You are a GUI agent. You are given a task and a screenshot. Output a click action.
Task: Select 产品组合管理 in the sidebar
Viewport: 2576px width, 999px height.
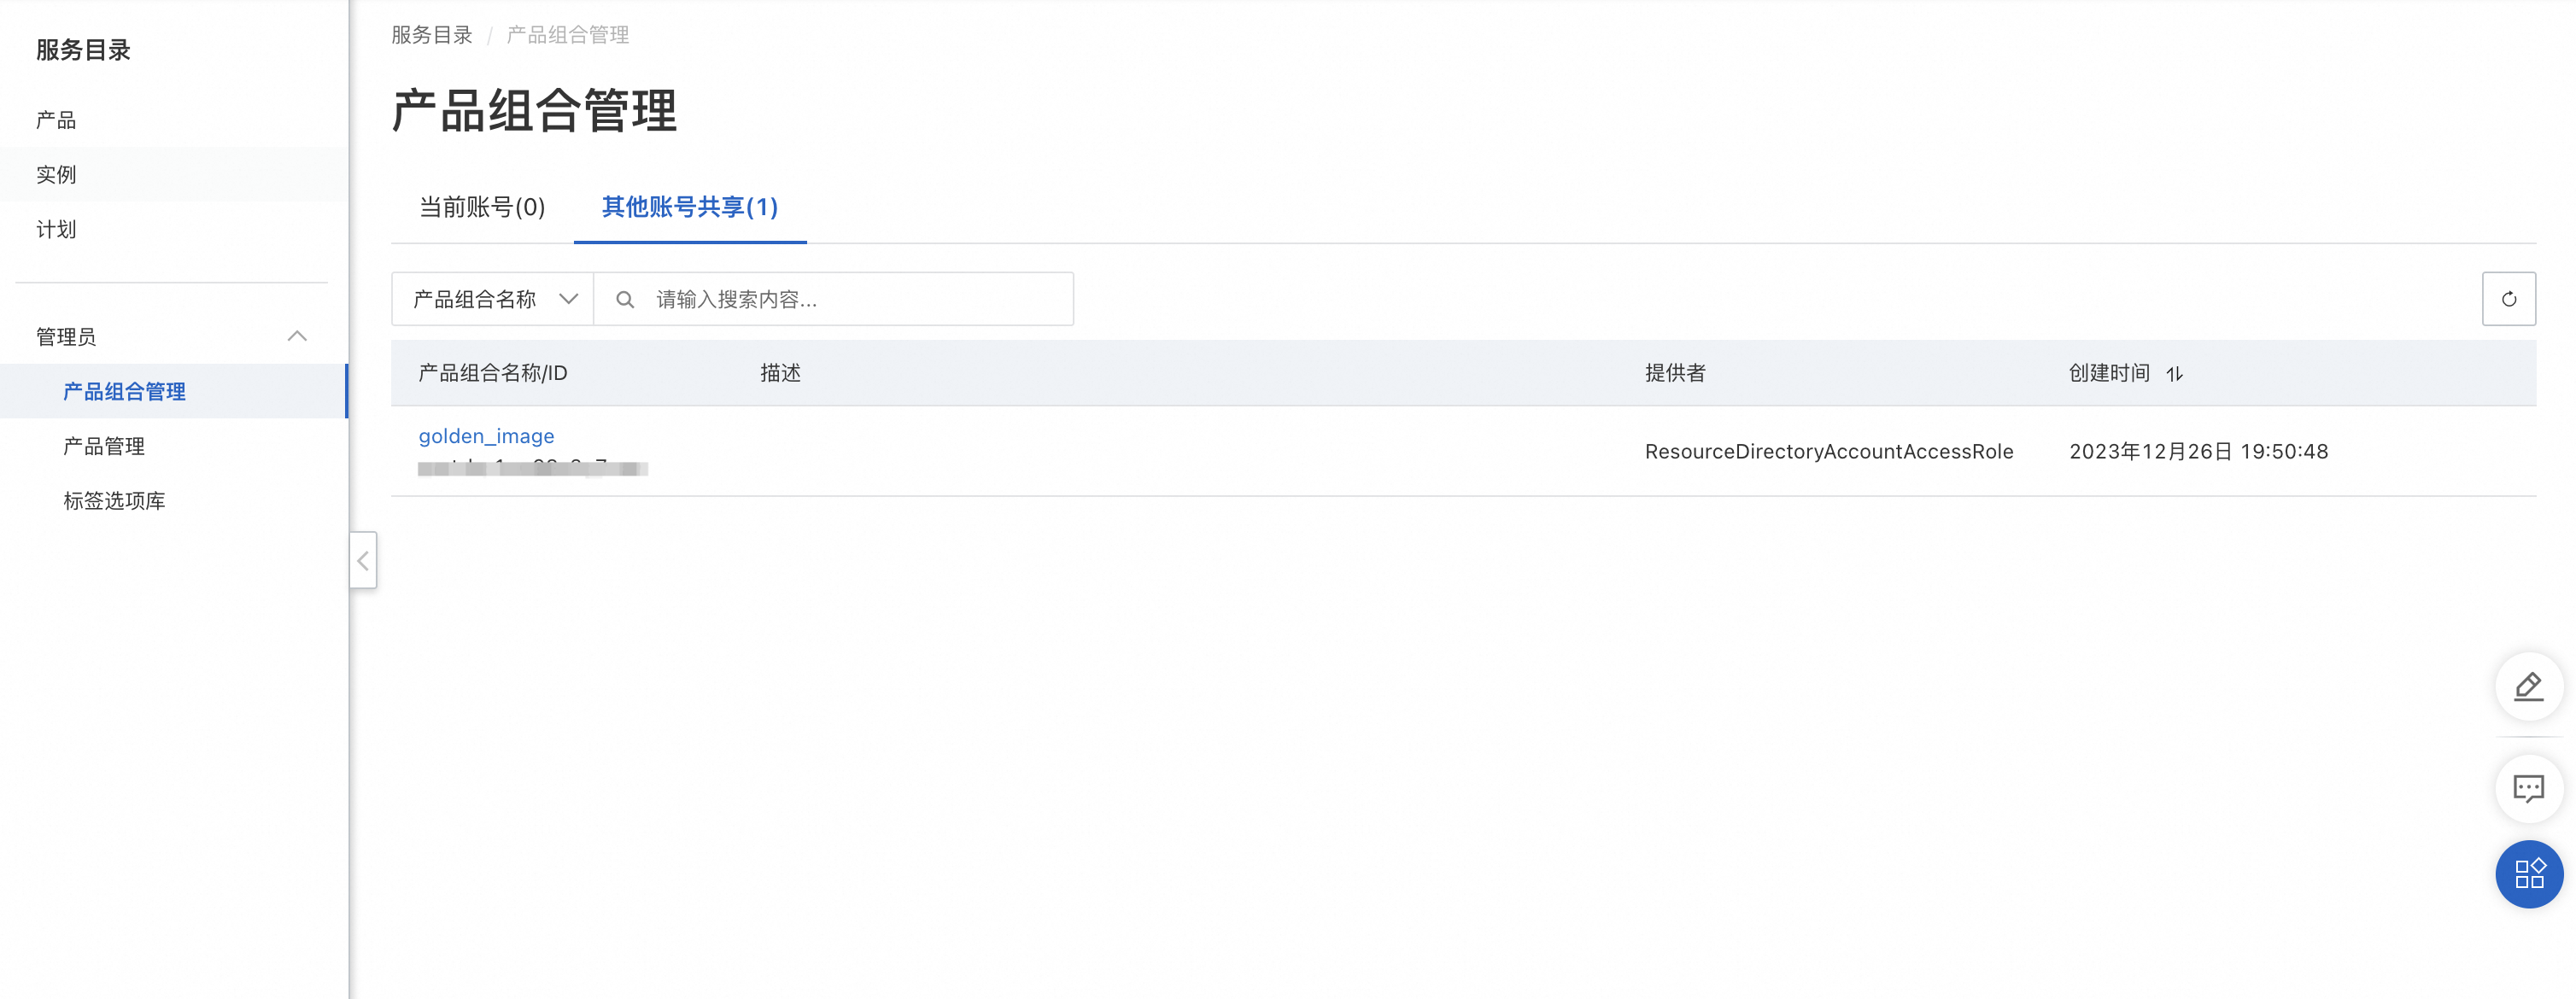(x=124, y=392)
